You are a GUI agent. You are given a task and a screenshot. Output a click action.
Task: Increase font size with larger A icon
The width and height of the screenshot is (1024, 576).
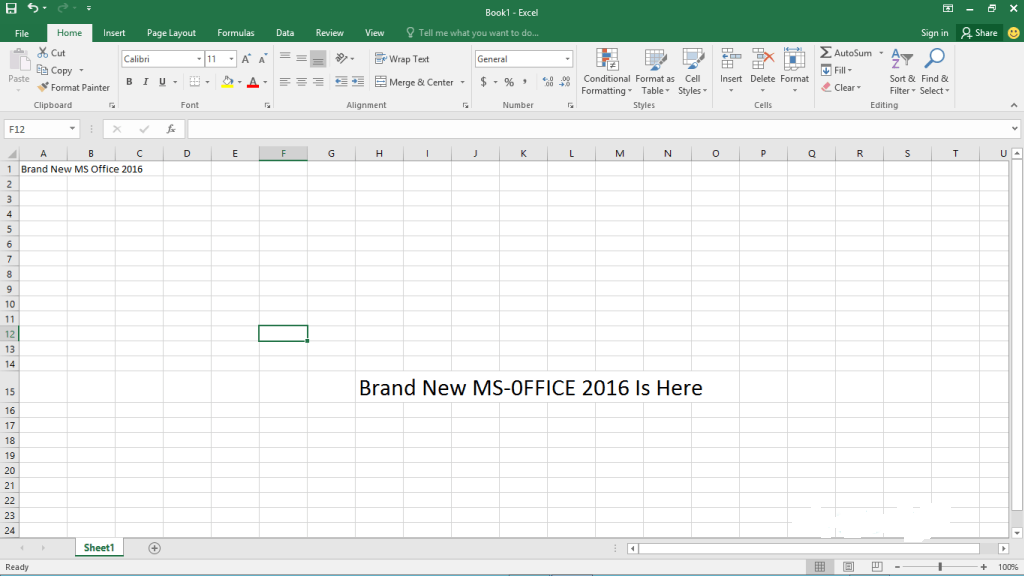click(x=246, y=59)
